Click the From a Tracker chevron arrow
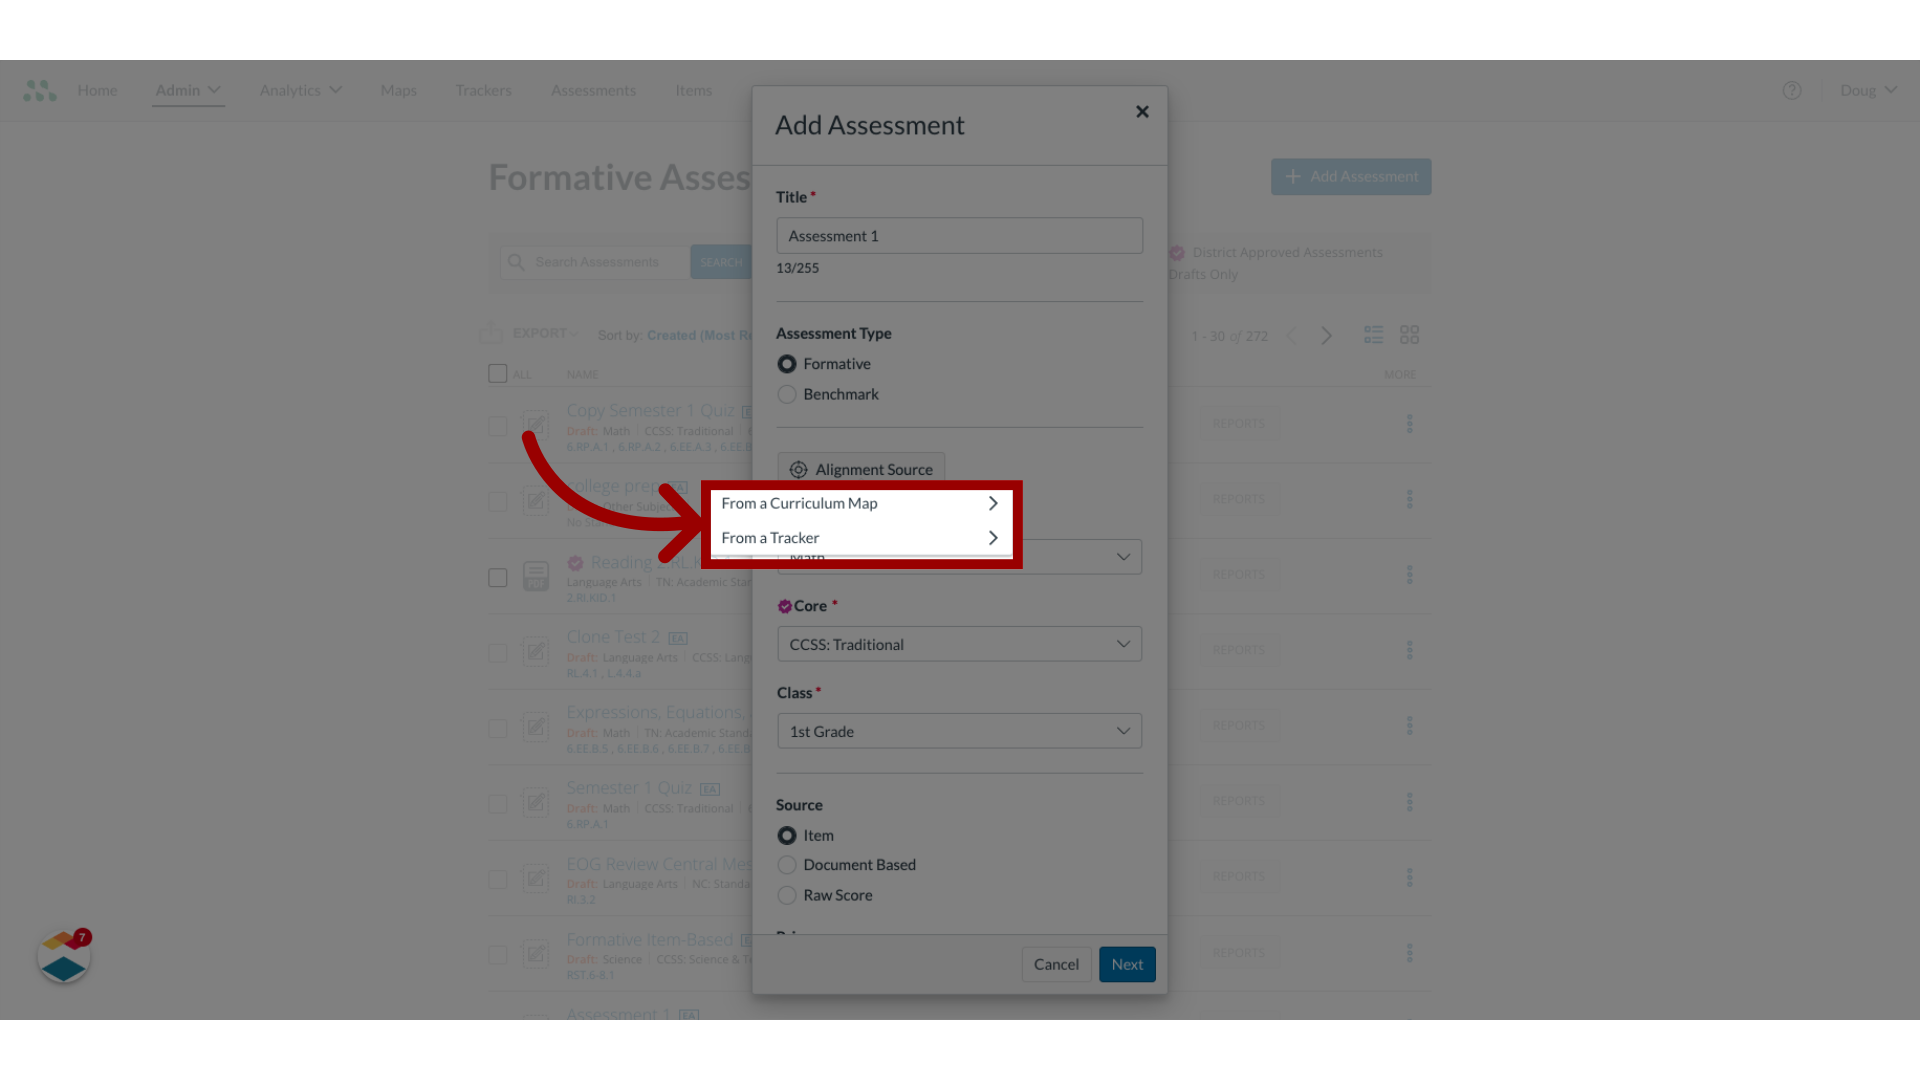The image size is (1920, 1080). pyautogui.click(x=994, y=537)
